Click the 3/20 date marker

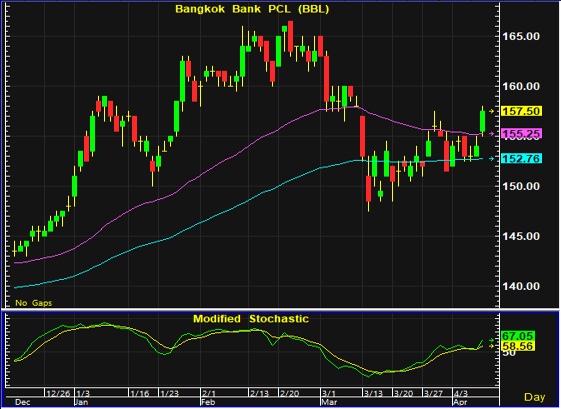[403, 393]
